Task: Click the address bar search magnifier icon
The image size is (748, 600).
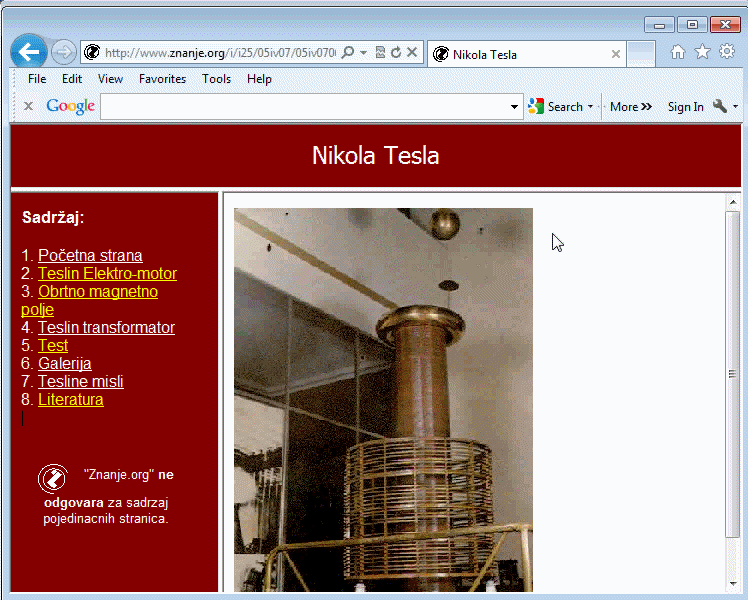Action: (x=348, y=53)
